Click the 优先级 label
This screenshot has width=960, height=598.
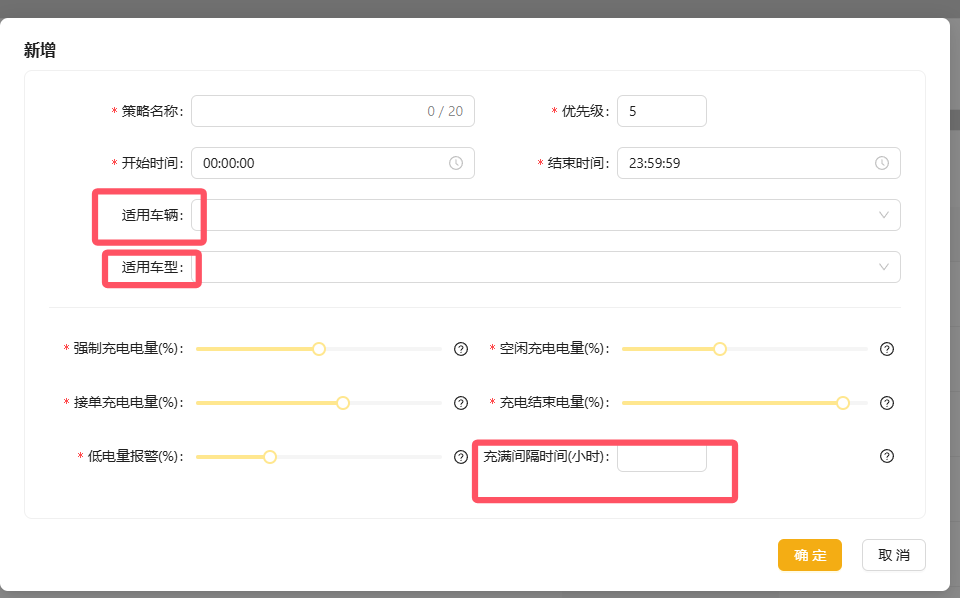(x=585, y=111)
